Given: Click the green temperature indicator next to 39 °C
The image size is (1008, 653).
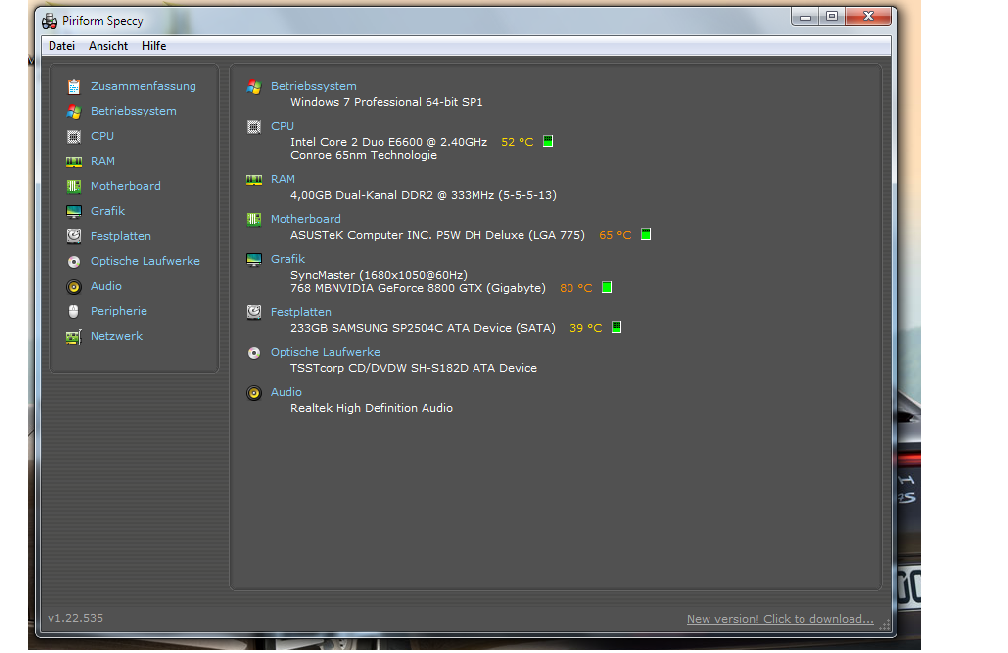Looking at the screenshot, I should 616,327.
